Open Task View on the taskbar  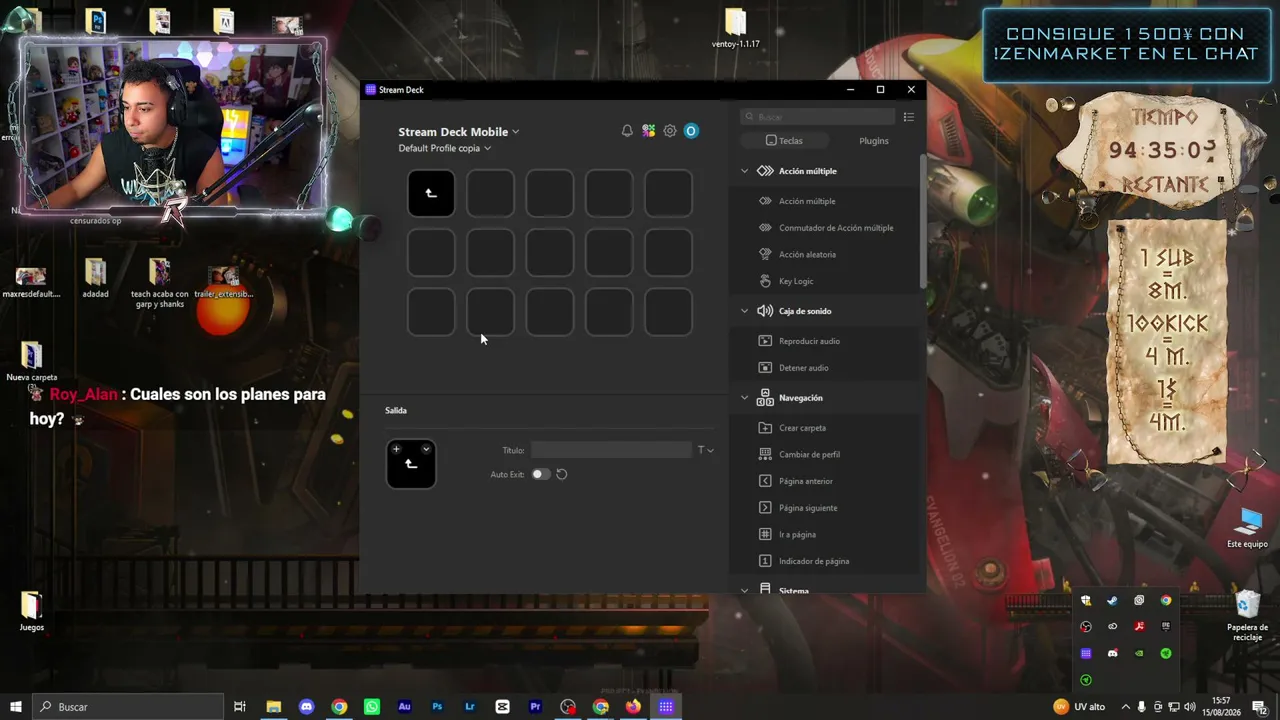[240, 707]
